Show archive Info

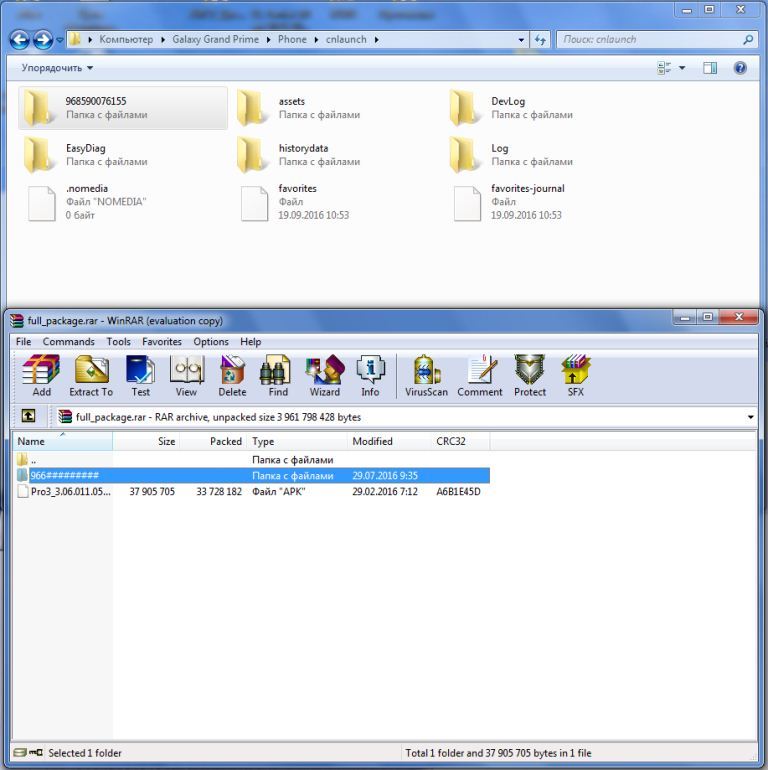pyautogui.click(x=370, y=375)
